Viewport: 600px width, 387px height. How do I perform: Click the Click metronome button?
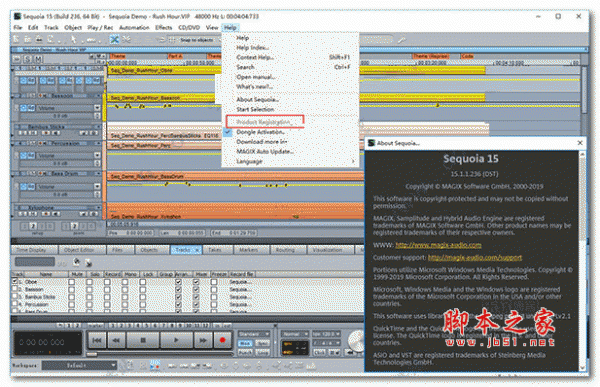[319, 352]
